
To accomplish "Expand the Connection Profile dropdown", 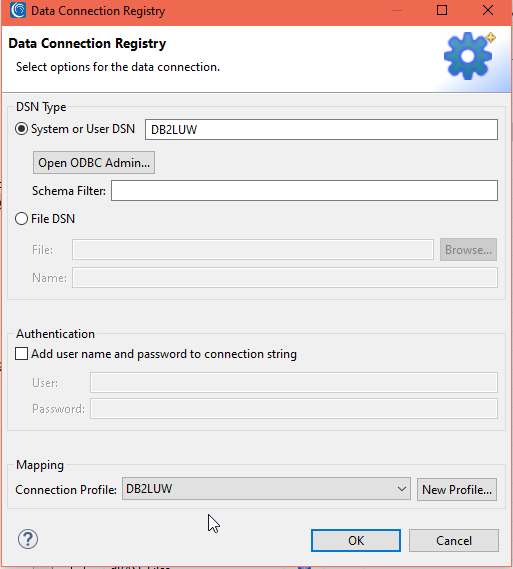I will point(266,489).
